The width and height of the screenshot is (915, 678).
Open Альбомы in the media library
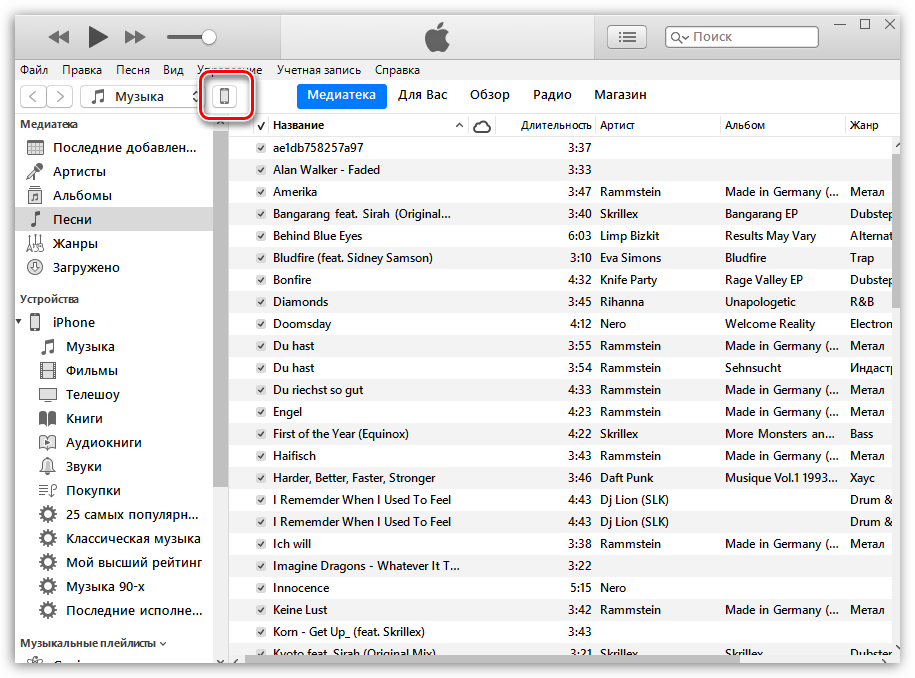82,196
